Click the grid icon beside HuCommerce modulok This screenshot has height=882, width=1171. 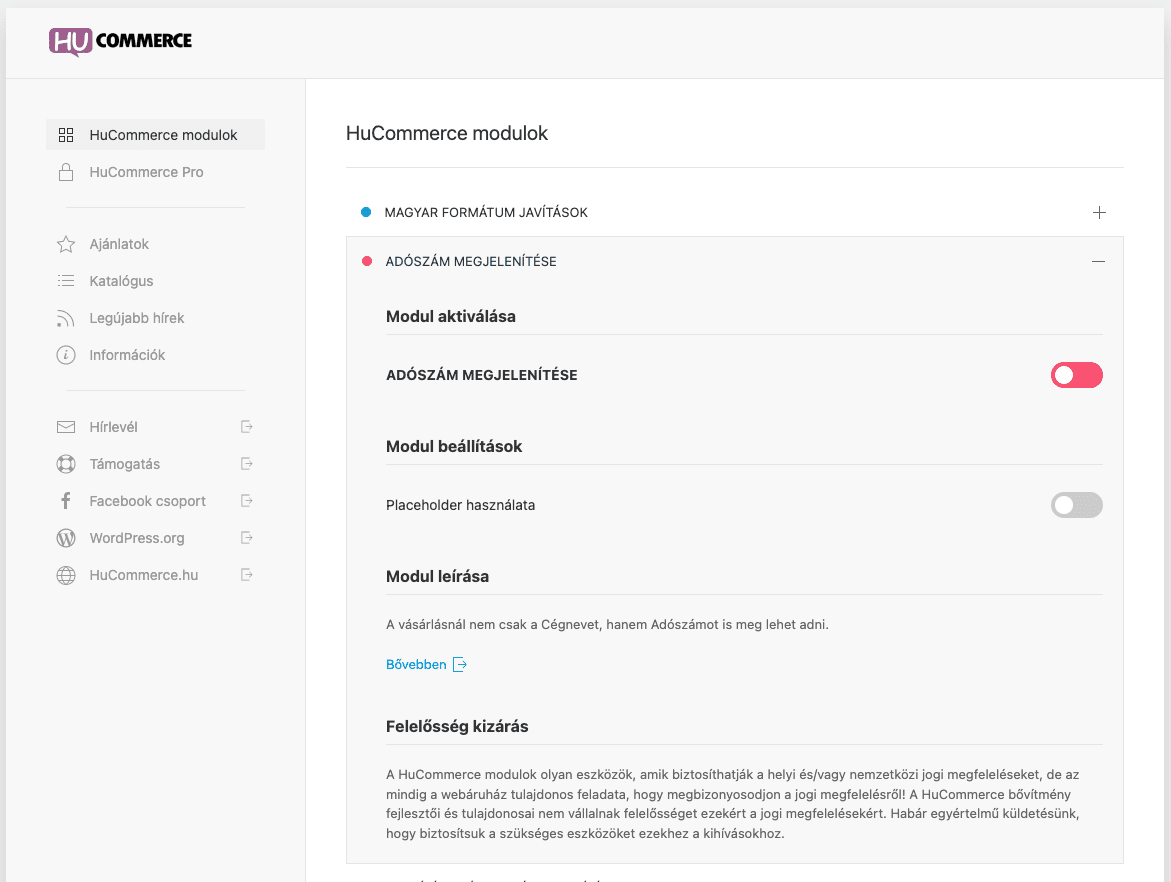click(66, 135)
